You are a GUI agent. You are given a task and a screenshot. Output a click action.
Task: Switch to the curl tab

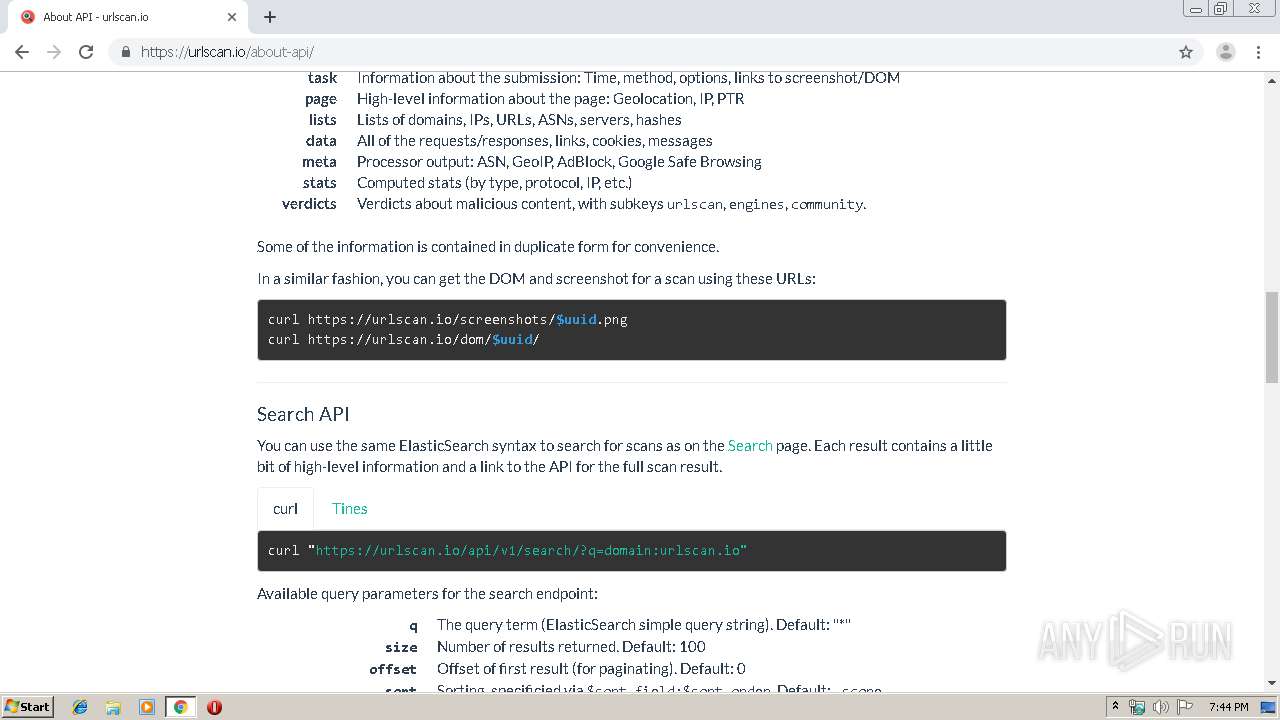285,509
